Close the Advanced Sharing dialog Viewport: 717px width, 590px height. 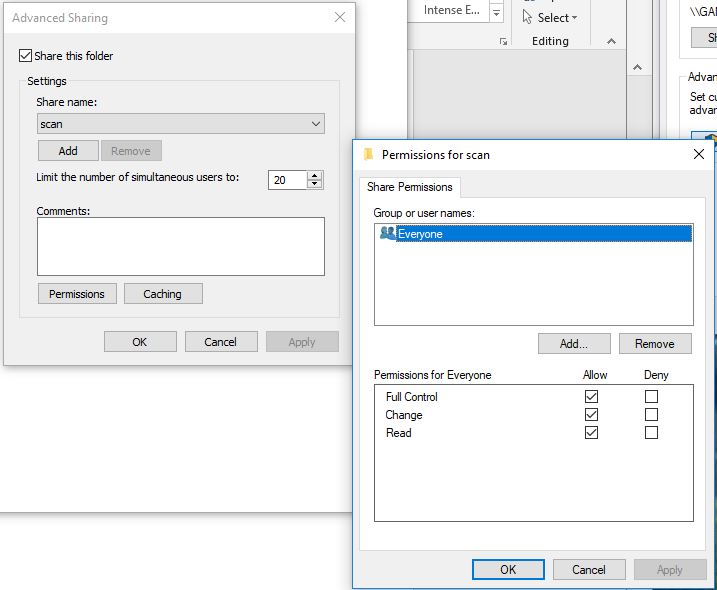click(x=340, y=18)
